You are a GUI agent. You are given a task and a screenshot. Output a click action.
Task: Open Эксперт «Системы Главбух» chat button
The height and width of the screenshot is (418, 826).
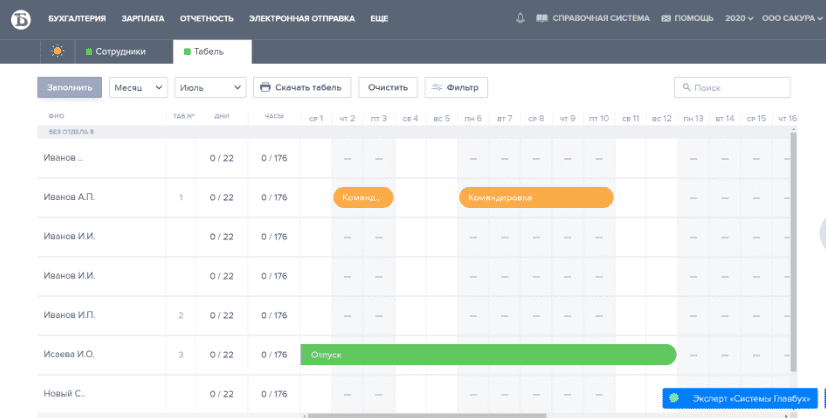[740, 398]
